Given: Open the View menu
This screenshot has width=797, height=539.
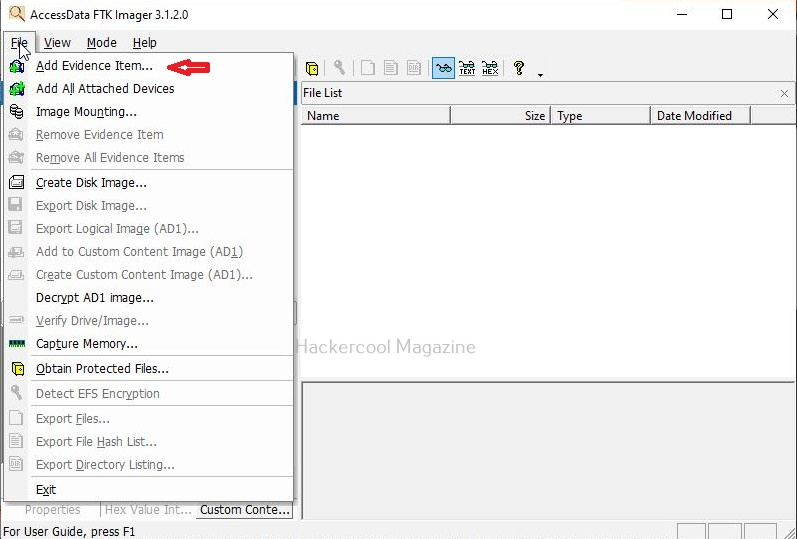Looking at the screenshot, I should click(x=57, y=43).
